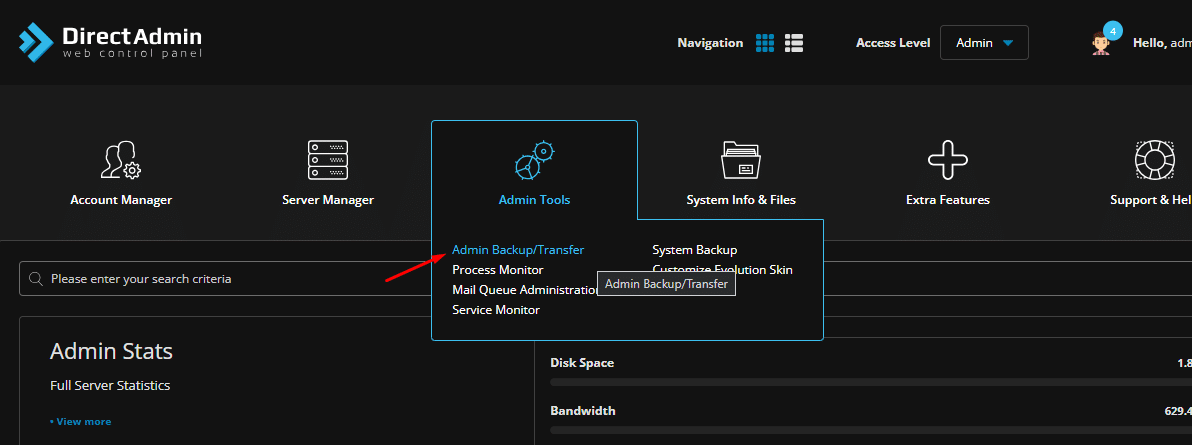Click the Bandwidth usage bar

coord(871,430)
